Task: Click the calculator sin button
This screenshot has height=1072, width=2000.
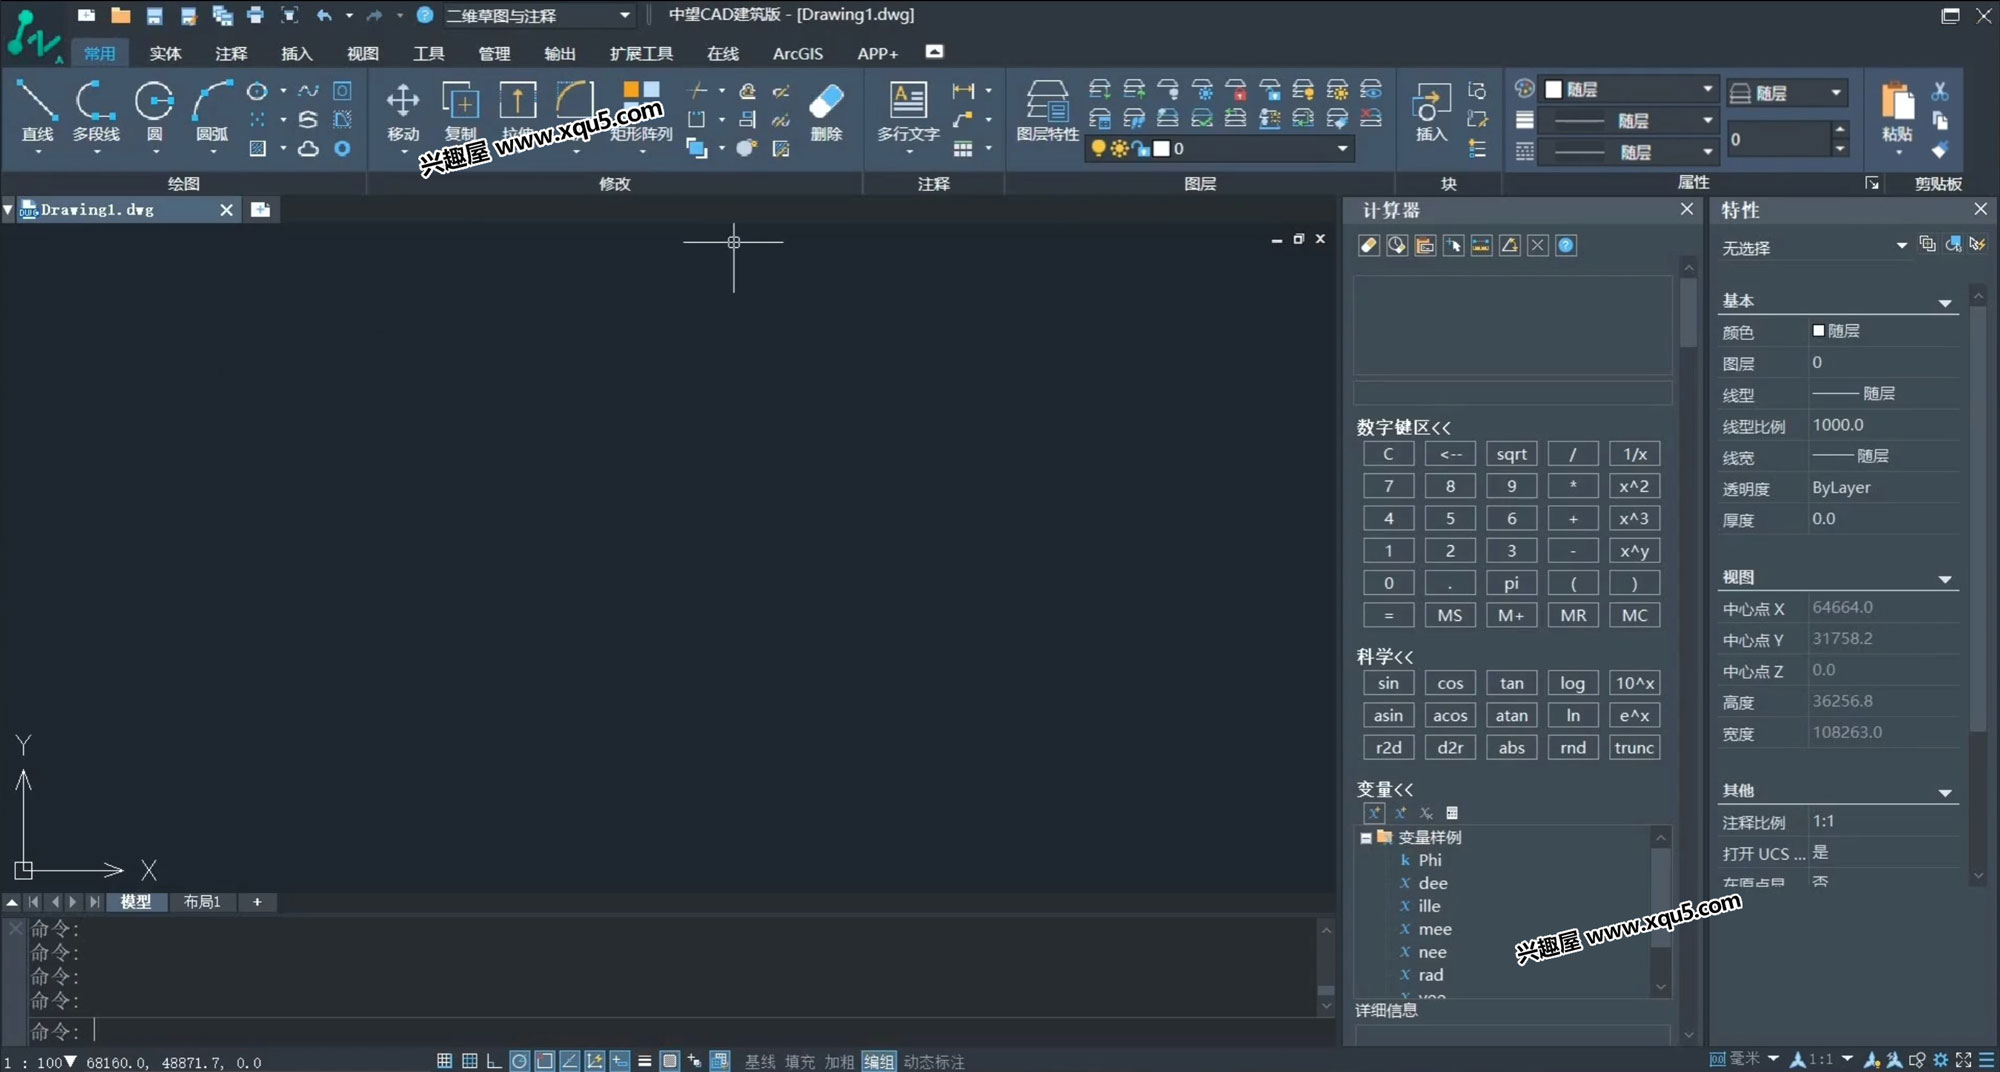Action: 1388,683
